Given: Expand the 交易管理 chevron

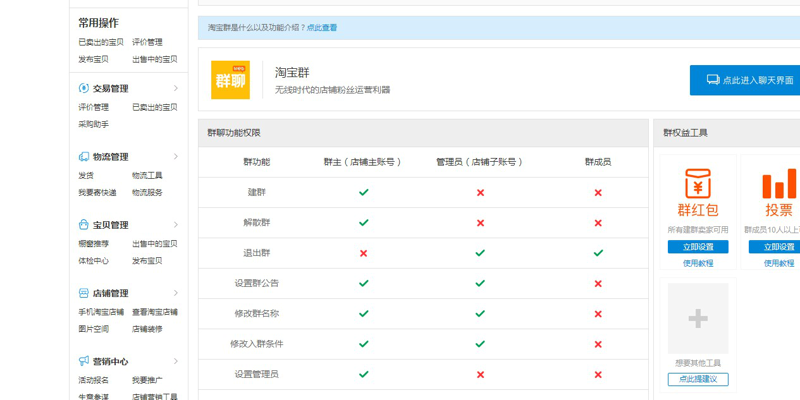Looking at the screenshot, I should coord(176,88).
